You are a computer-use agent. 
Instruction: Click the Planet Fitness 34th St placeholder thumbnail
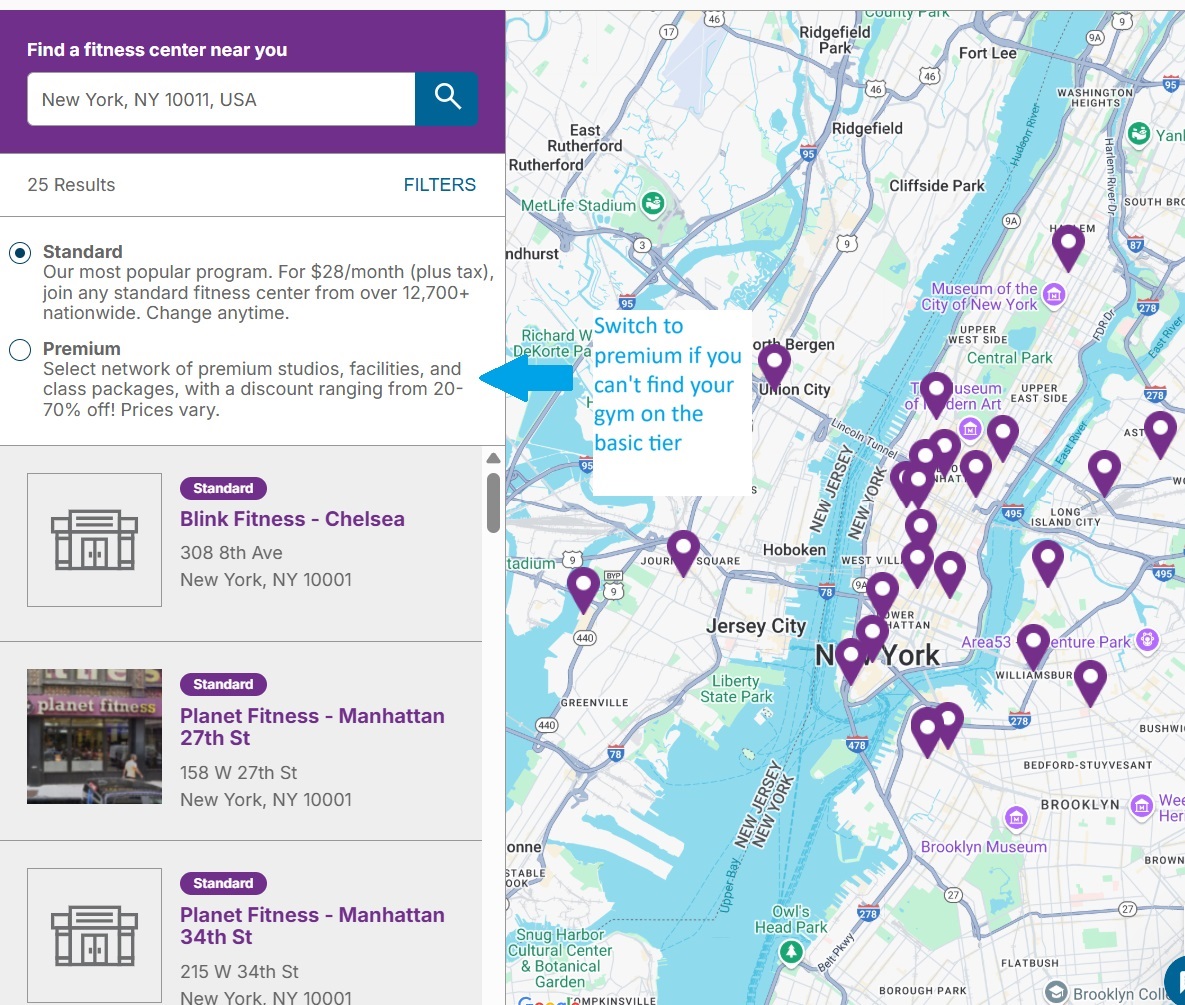(94, 935)
